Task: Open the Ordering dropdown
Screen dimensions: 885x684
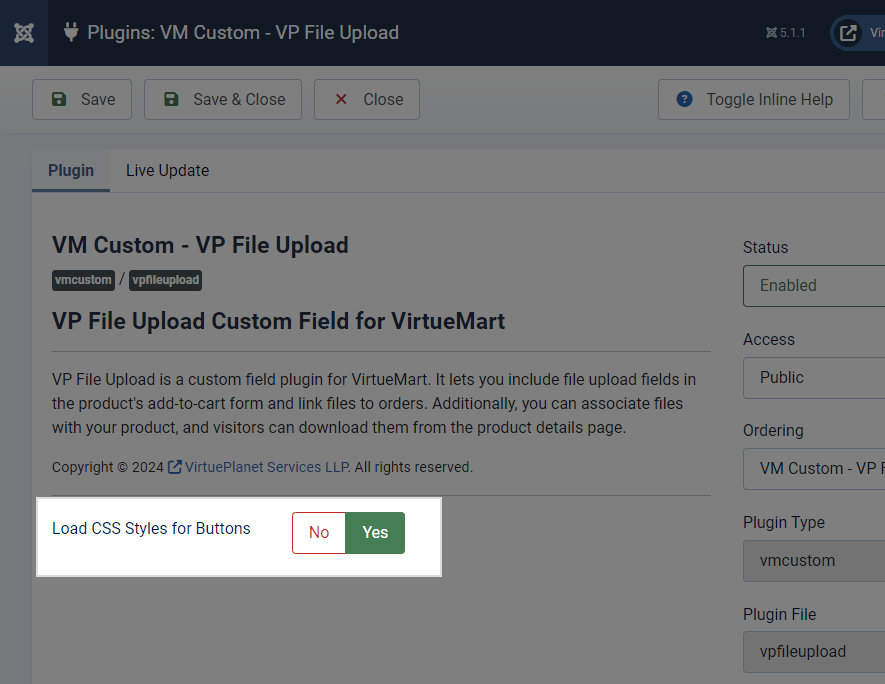Action: pyautogui.click(x=814, y=468)
